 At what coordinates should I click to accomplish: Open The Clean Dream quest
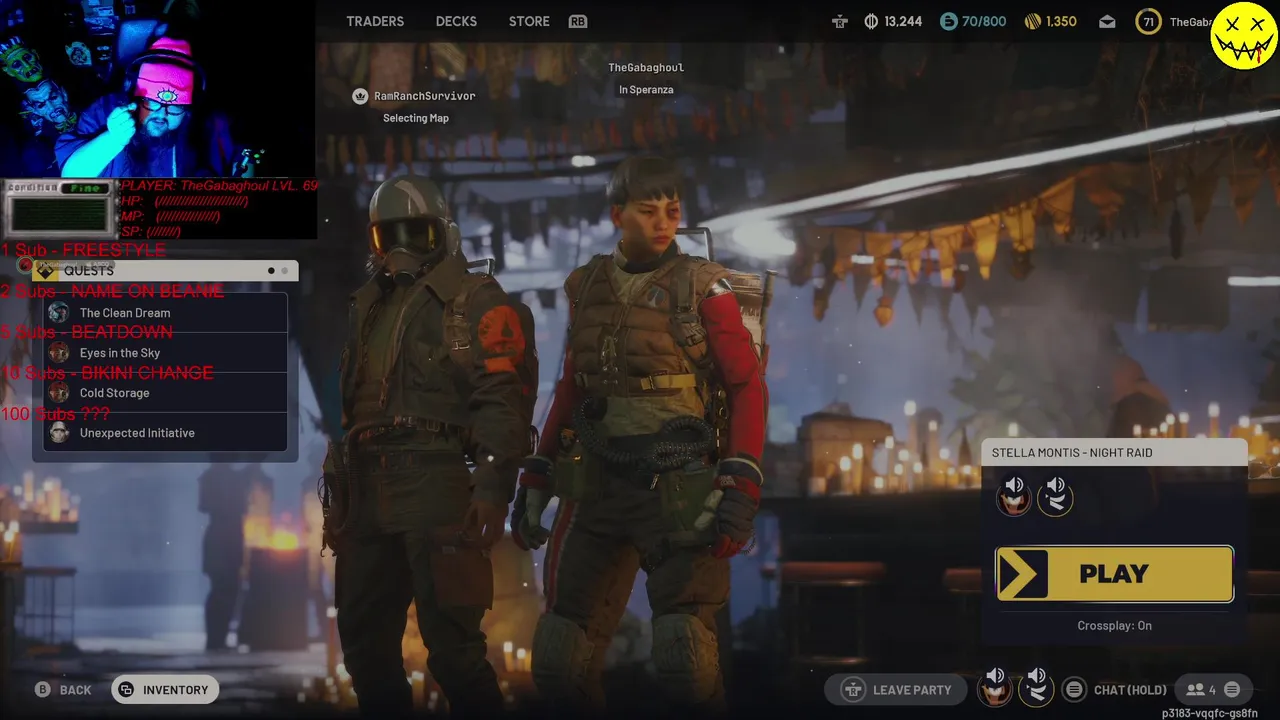pos(166,313)
